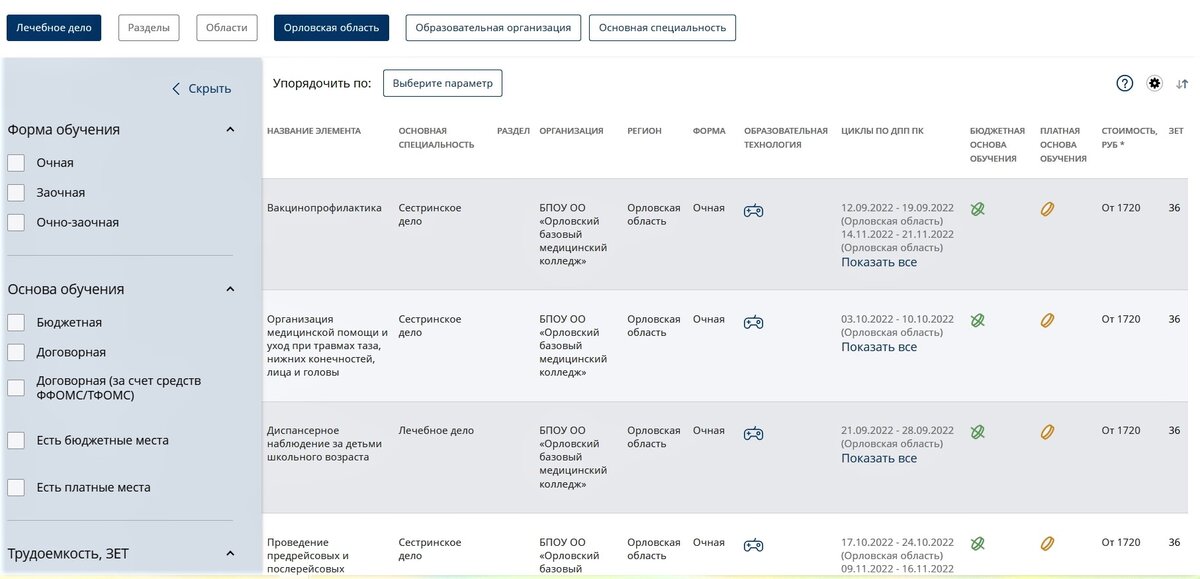Click the Скрыть button to hide filters
This screenshot has height=579, width=1200.
tap(203, 88)
